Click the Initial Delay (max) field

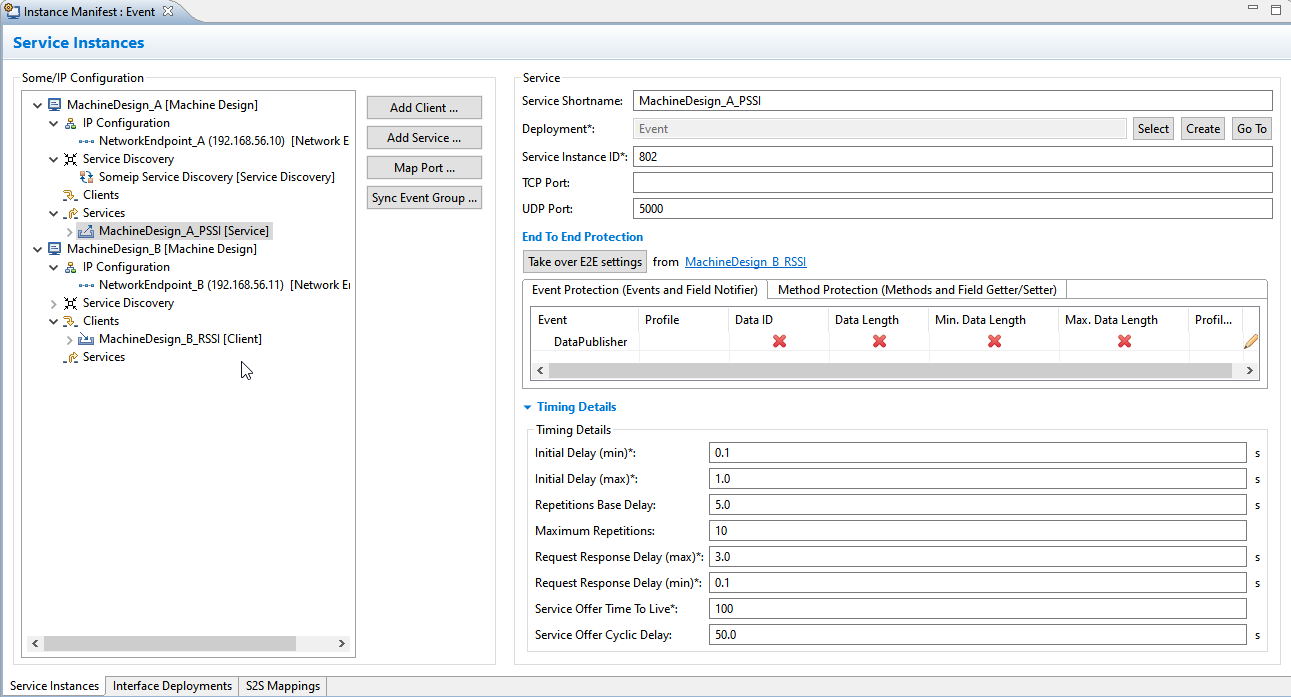pyautogui.click(x=978, y=479)
